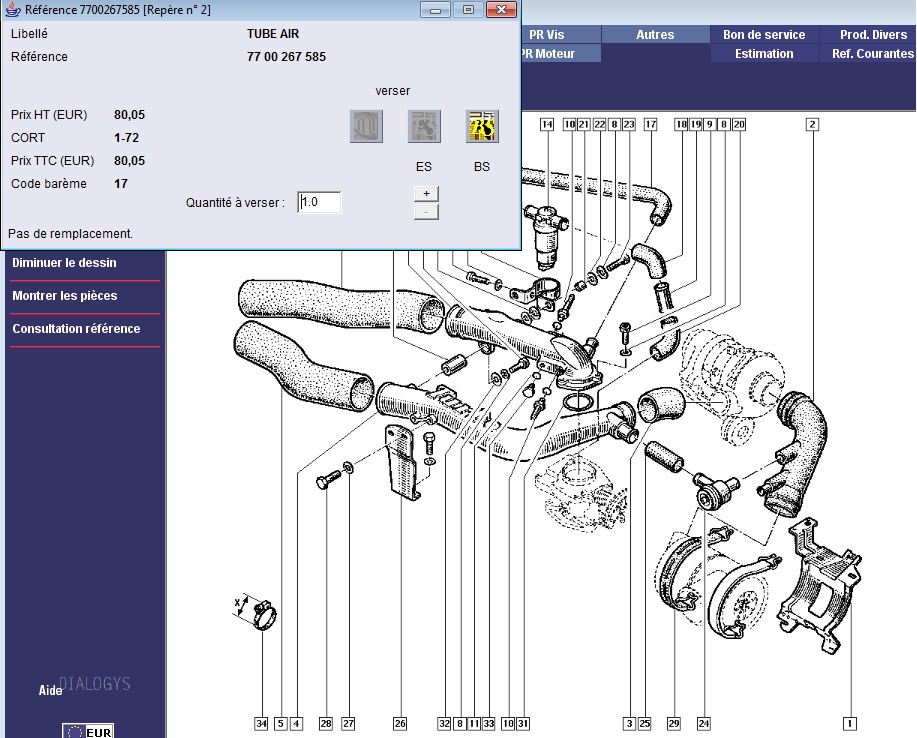Select callout 5 at bottom of diagram
Screen dimensions: 917x738
coord(281,723)
